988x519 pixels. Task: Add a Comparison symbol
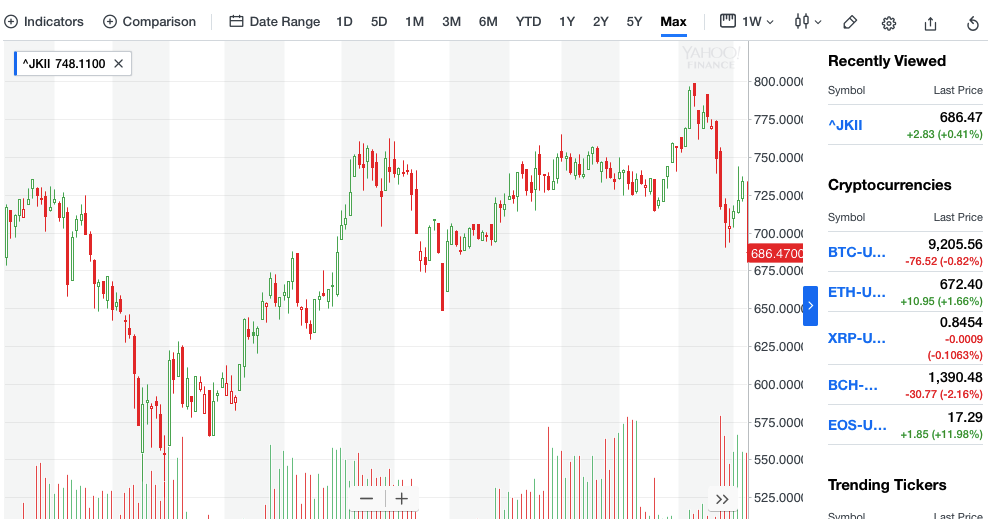pos(149,21)
